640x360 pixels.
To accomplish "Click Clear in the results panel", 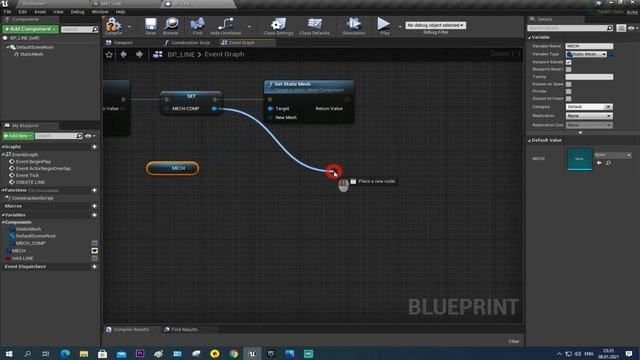I will coord(514,341).
